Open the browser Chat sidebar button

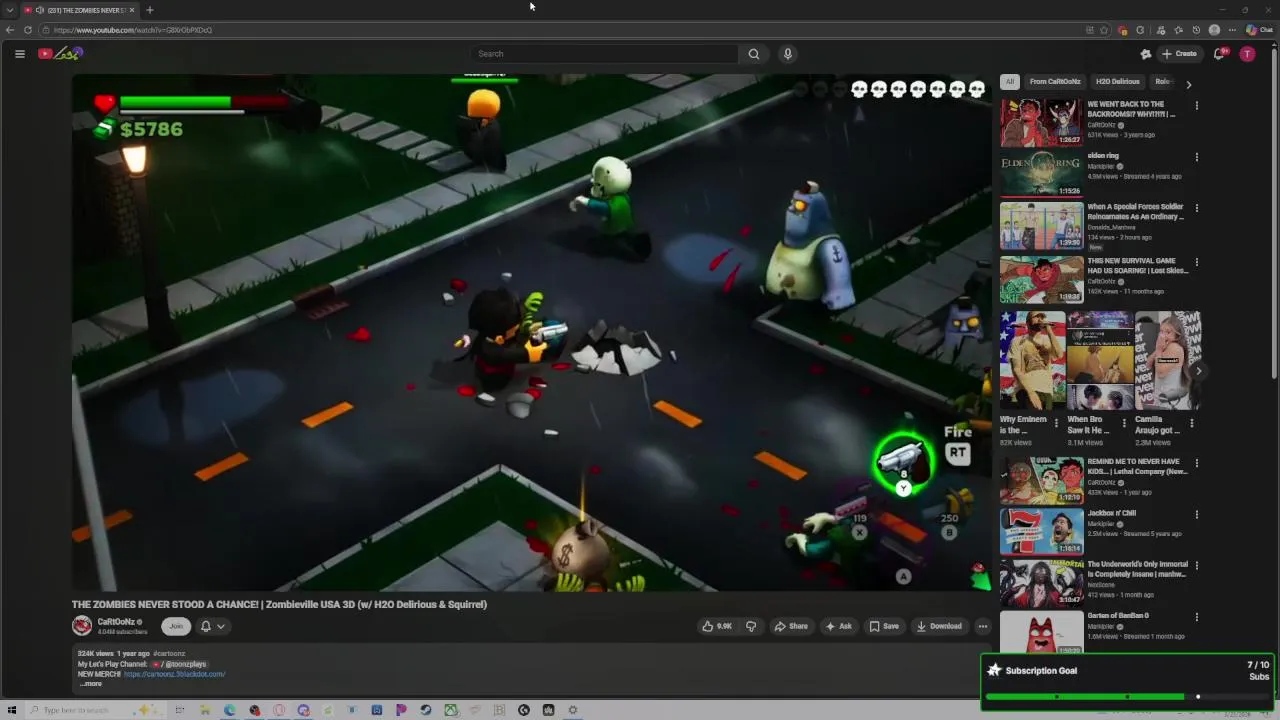1259,30
